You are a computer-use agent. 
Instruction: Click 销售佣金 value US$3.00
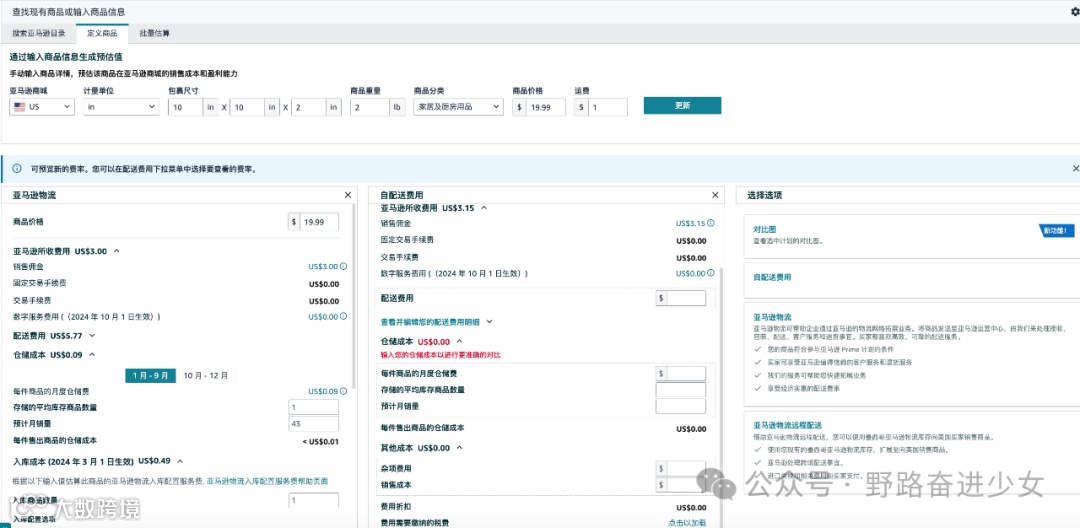(x=323, y=266)
